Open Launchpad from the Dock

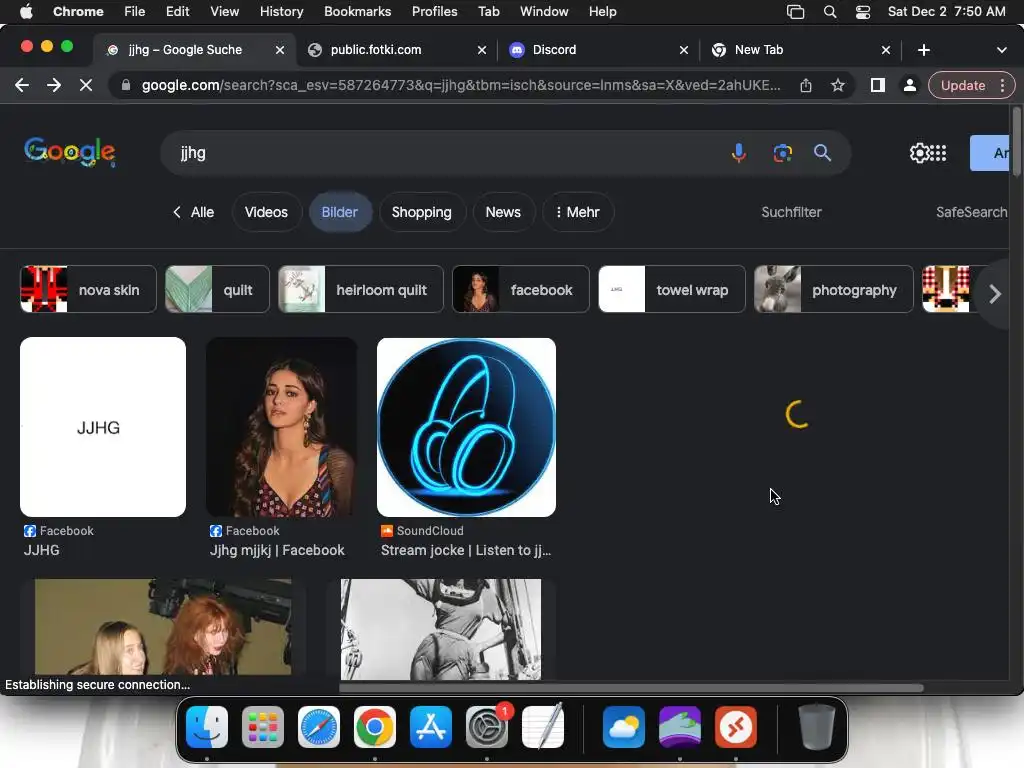click(263, 727)
